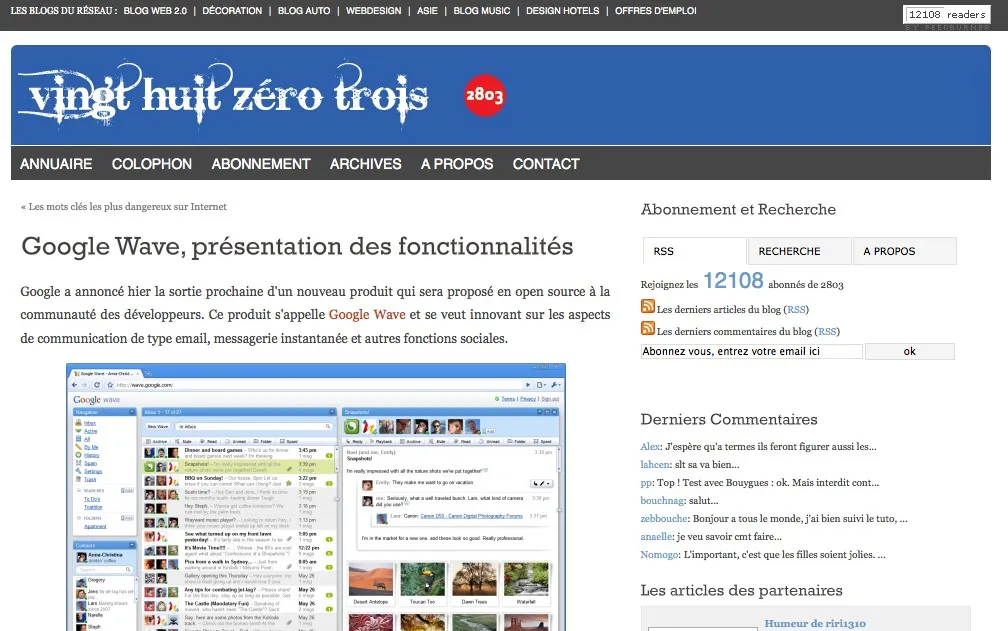Viewport: 1008px width, 631px height.
Task: Open the ARCHIVES menu item
Action: [x=366, y=164]
